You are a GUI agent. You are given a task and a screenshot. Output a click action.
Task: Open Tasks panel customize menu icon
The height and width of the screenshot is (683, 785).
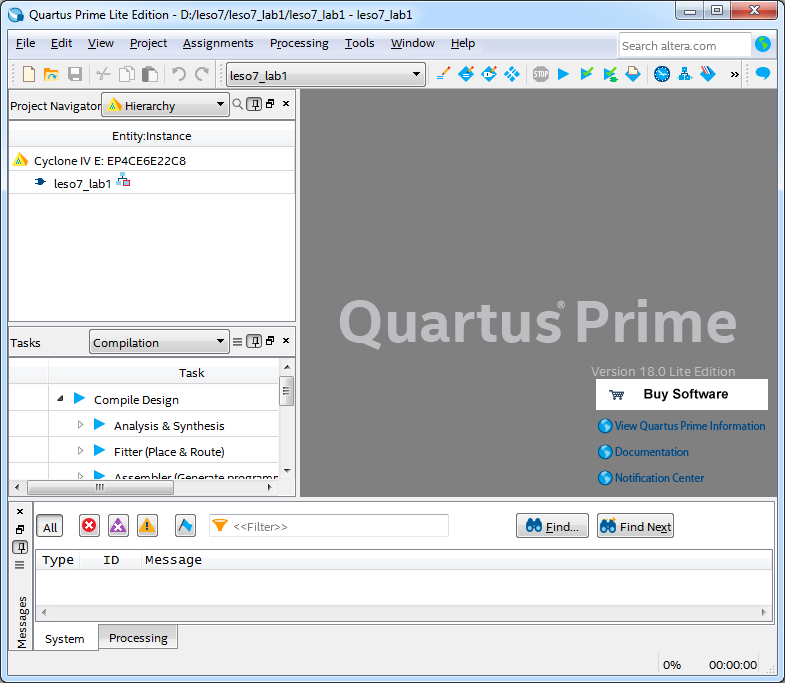pyautogui.click(x=238, y=342)
